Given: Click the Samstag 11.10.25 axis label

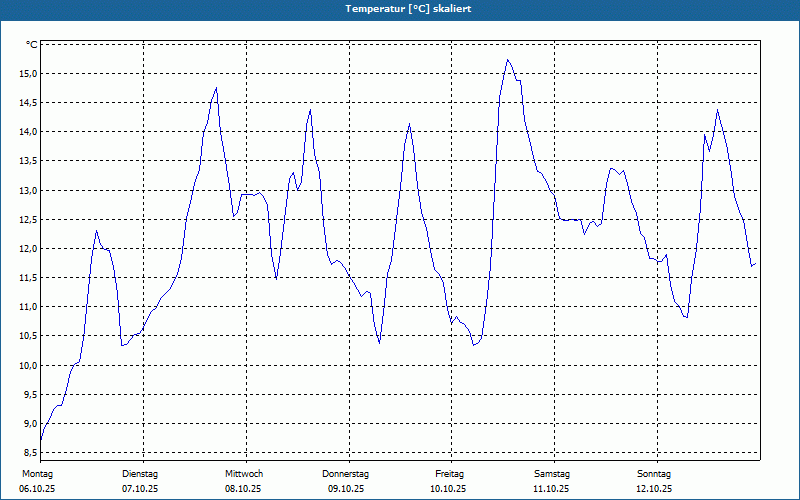Looking at the screenshot, I should point(552,481).
